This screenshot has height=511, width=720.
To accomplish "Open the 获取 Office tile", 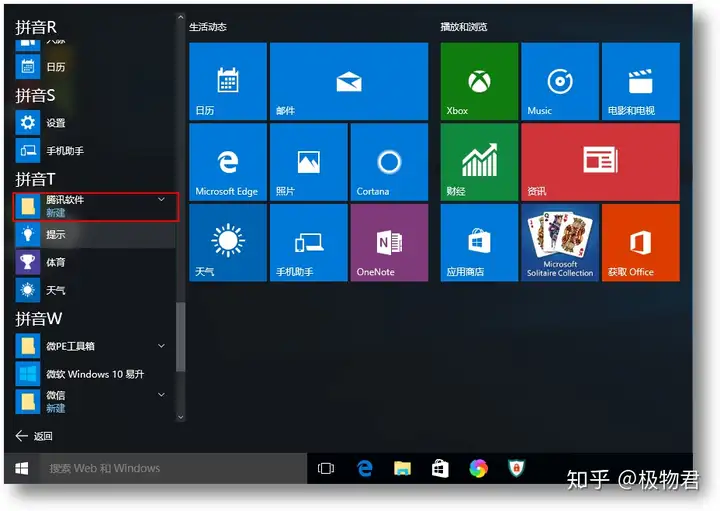I will 641,243.
